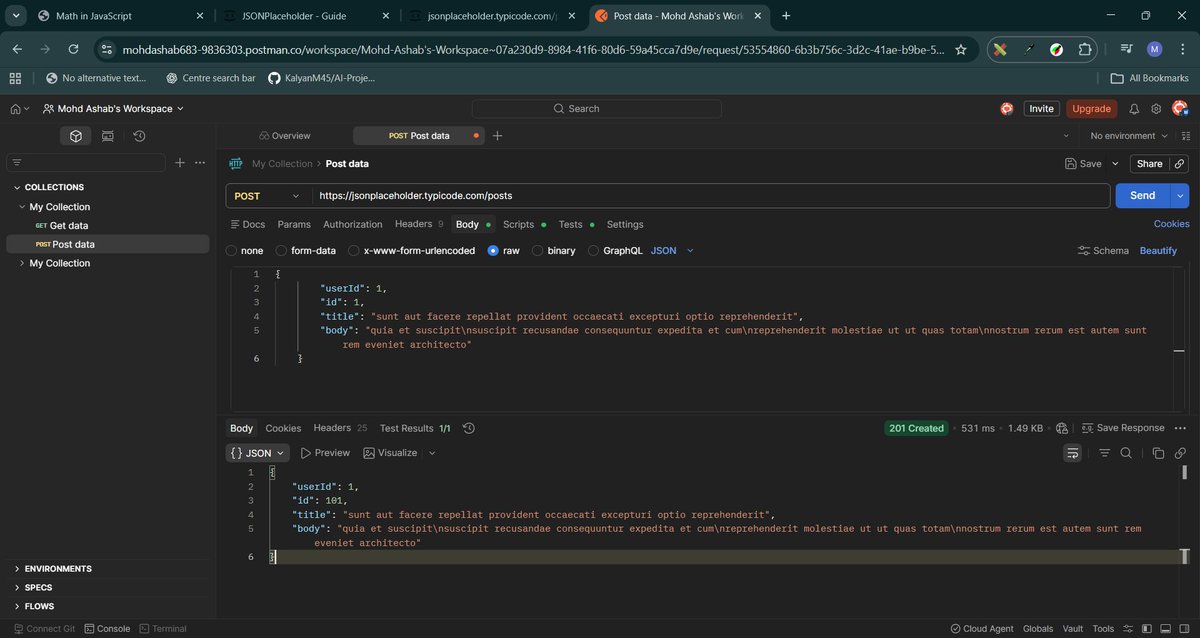The width and height of the screenshot is (1200, 638).
Task: Click the Beautify link
Action: [1158, 251]
